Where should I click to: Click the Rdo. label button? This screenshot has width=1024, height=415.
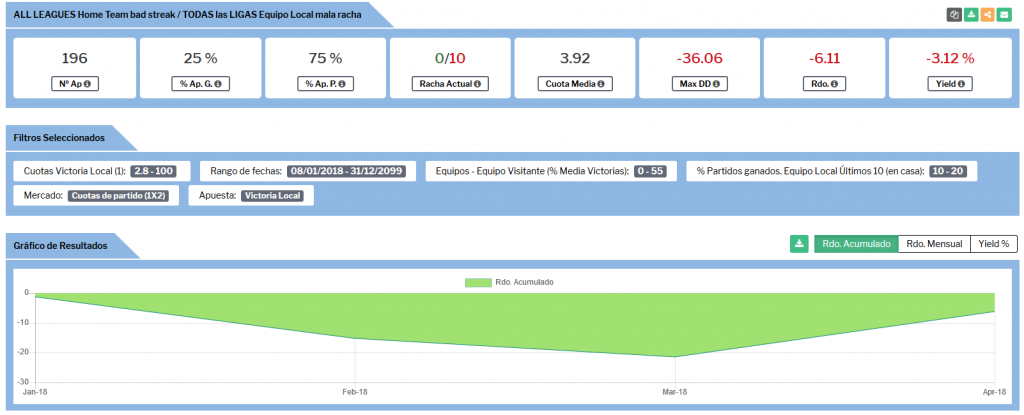click(x=824, y=84)
